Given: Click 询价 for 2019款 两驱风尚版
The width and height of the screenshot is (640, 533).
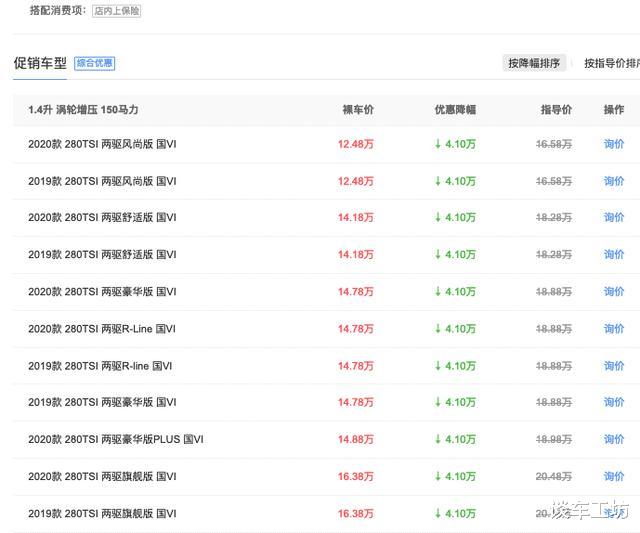Looking at the screenshot, I should (x=614, y=181).
